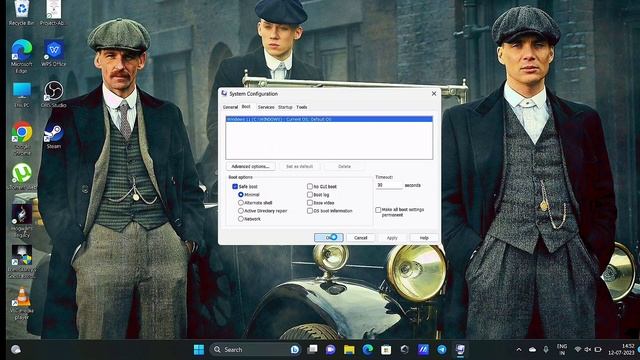Open the weather widget on taskbar
Image resolution: width=640 pixels, height=360 pixels.
coord(16,349)
